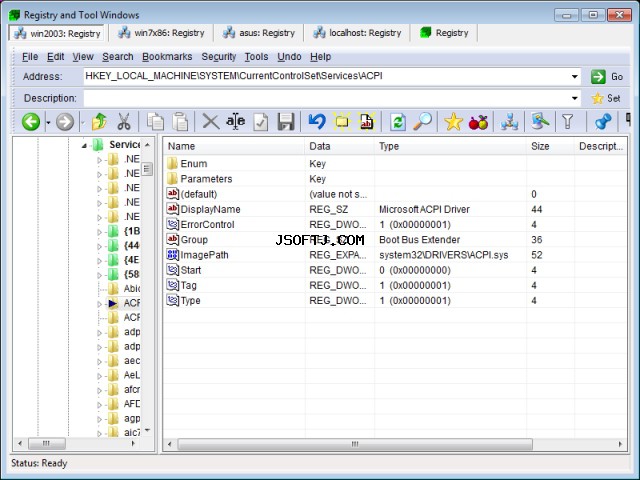Click the new string value icon

pyautogui.click(x=367, y=122)
